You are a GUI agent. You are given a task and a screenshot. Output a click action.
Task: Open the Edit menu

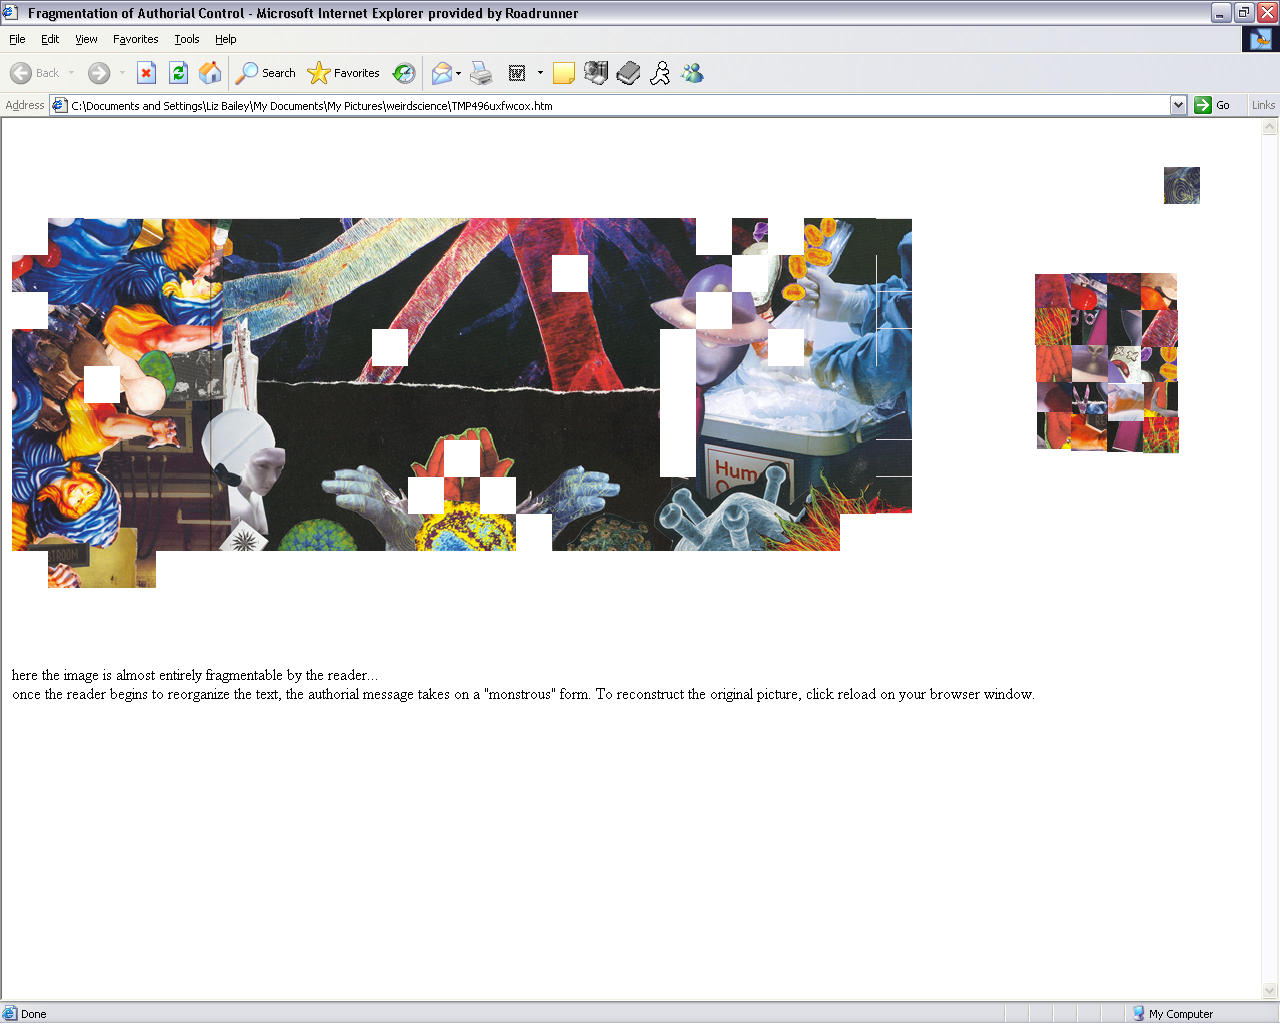click(x=50, y=39)
